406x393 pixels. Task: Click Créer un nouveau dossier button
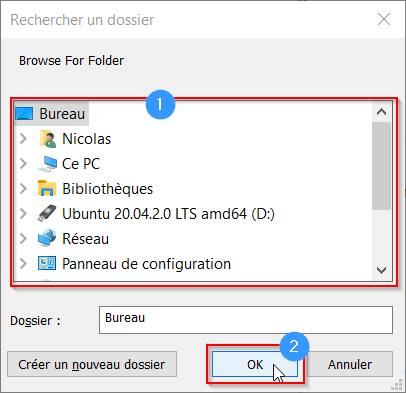(x=92, y=364)
